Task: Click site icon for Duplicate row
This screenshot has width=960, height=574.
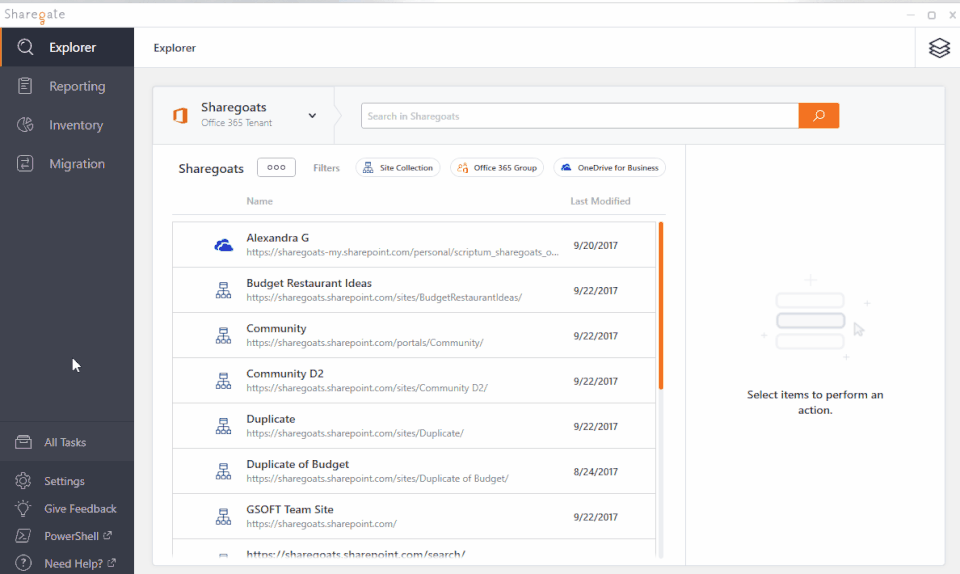Action: [223, 426]
